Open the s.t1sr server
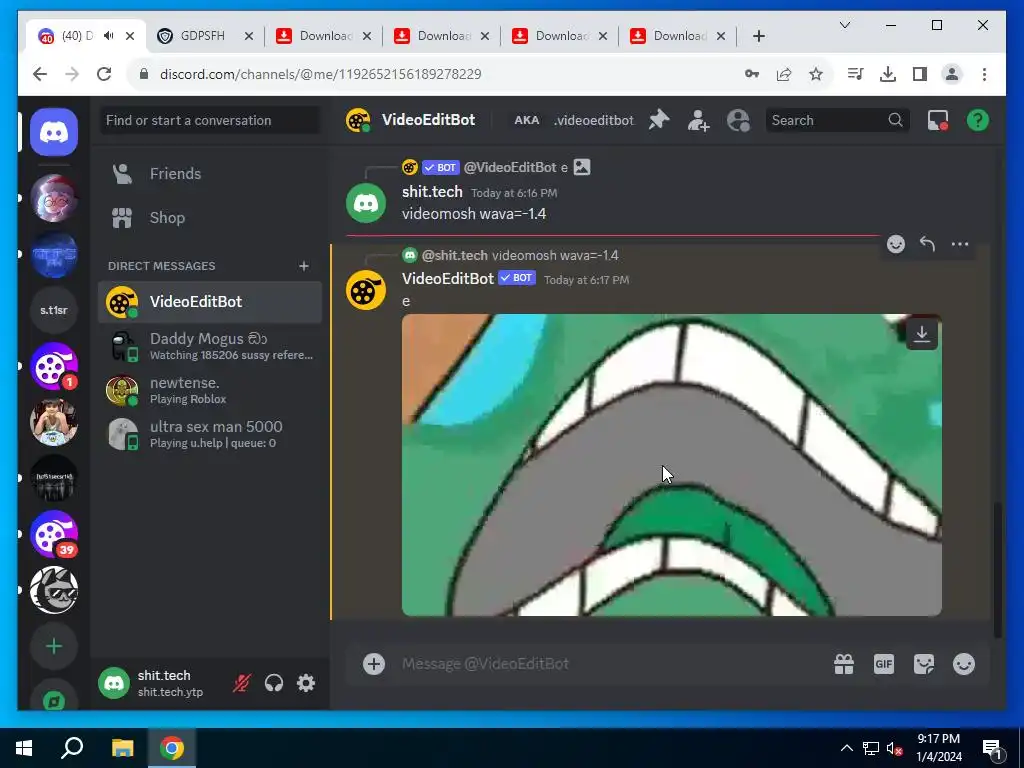The height and width of the screenshot is (768, 1024). point(54,310)
